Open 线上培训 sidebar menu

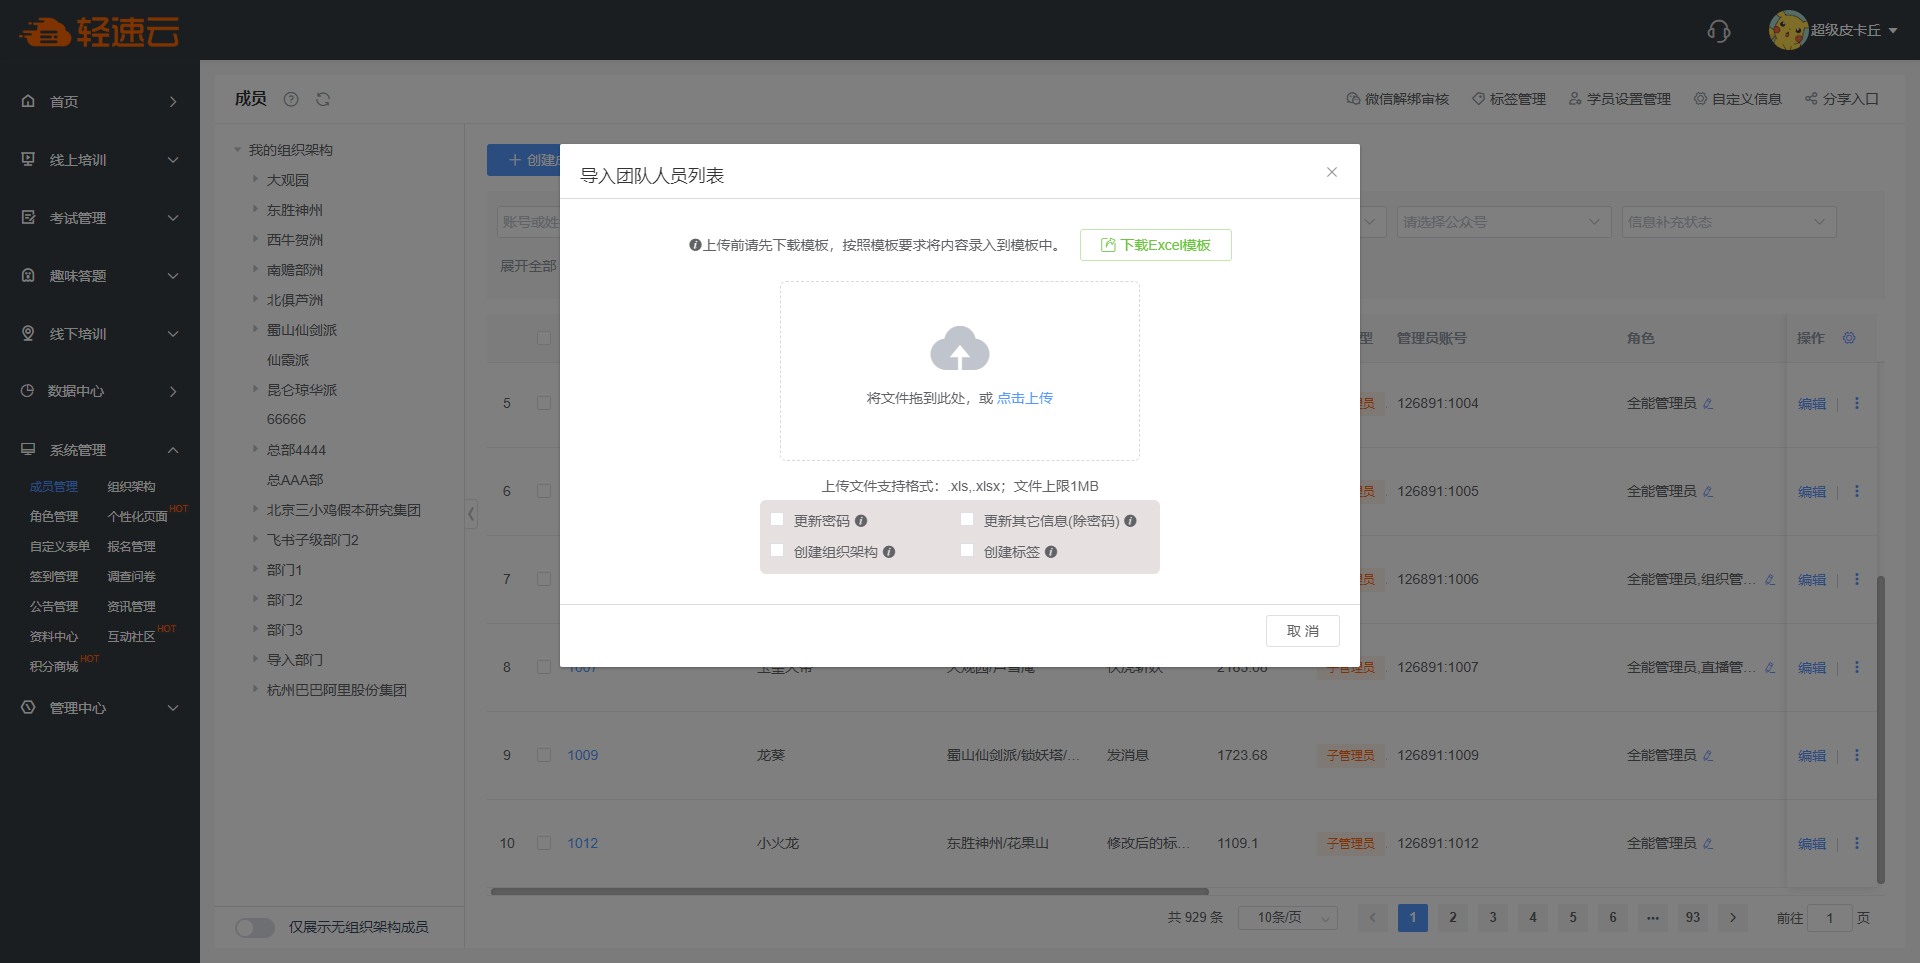coord(100,160)
